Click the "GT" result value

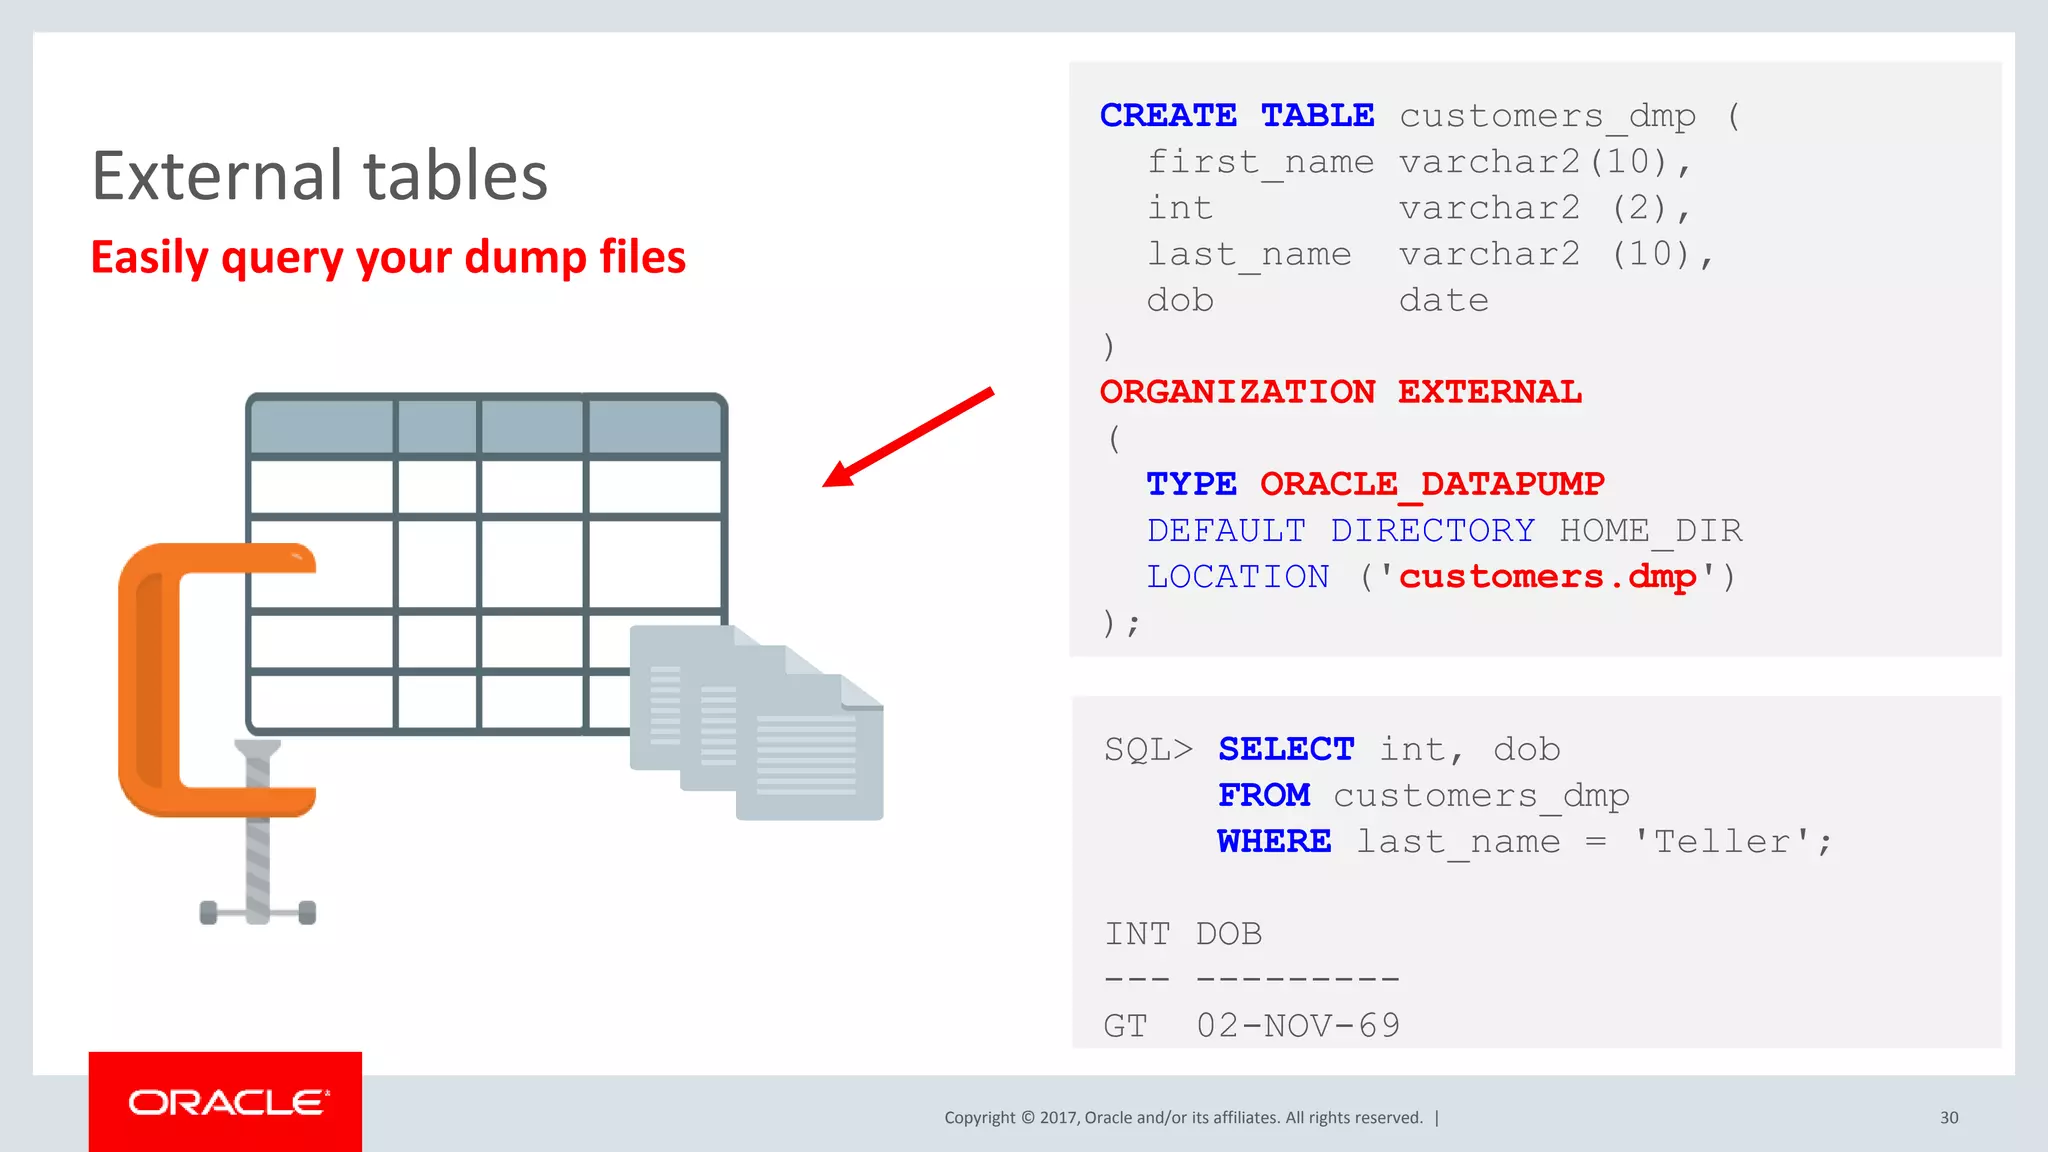coord(1125,1026)
